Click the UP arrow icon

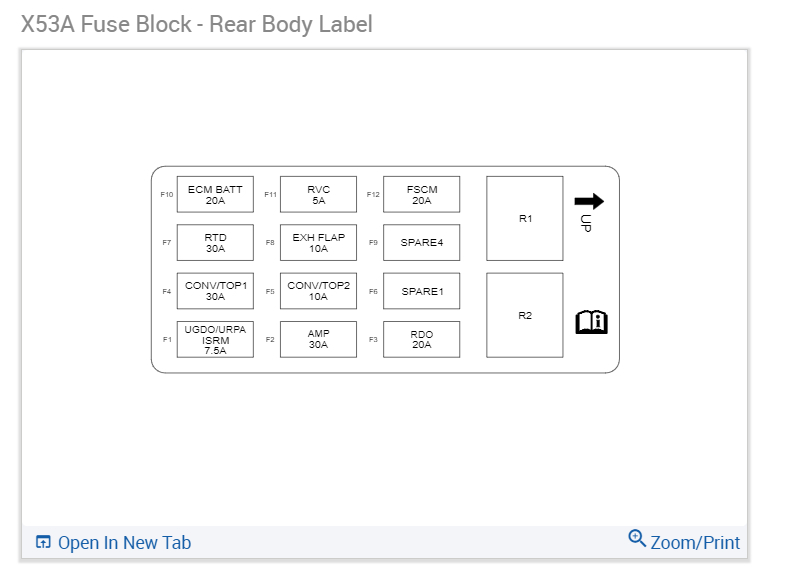[589, 202]
